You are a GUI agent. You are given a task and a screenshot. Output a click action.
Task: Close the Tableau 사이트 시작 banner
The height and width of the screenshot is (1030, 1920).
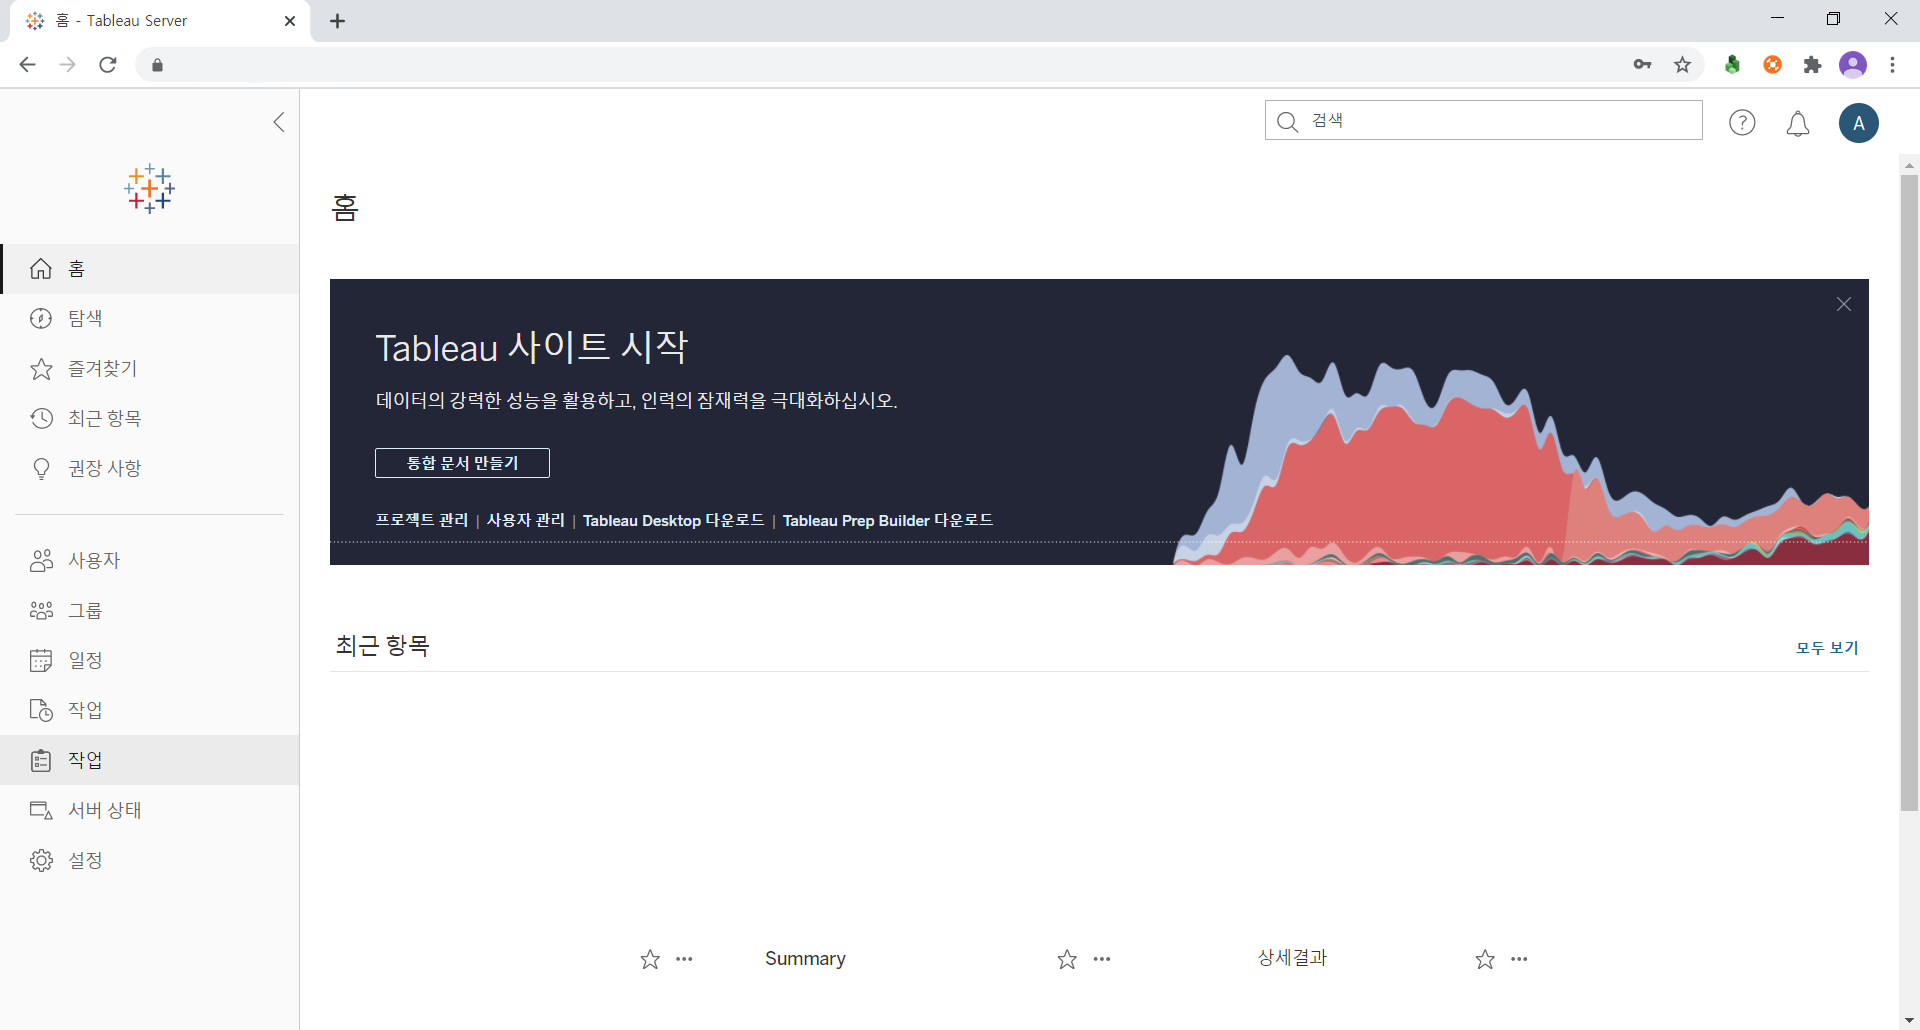[1844, 304]
